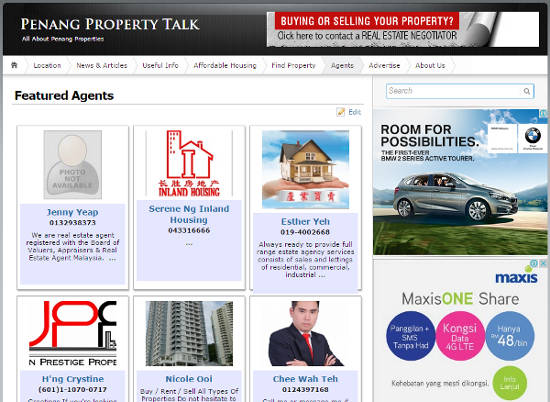Open the Esther Yeh agent link
This screenshot has width=550, height=402.
[305, 222]
